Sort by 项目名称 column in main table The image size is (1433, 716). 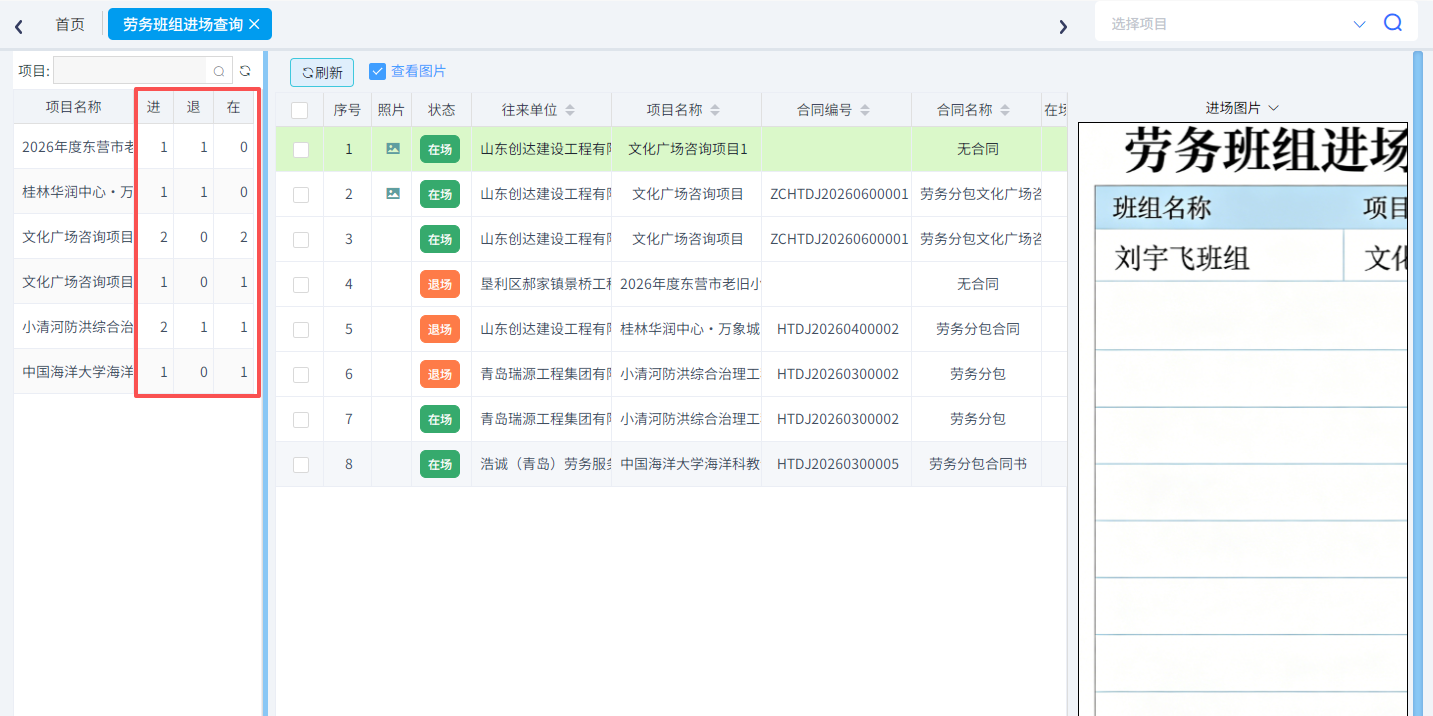(715, 110)
